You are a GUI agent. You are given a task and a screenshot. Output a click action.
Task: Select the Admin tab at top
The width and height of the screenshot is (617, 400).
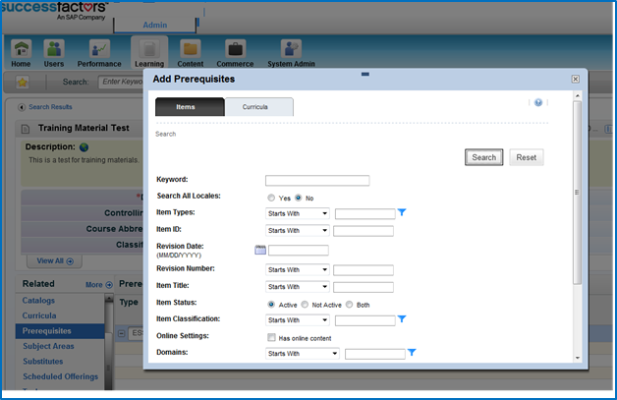click(155, 25)
